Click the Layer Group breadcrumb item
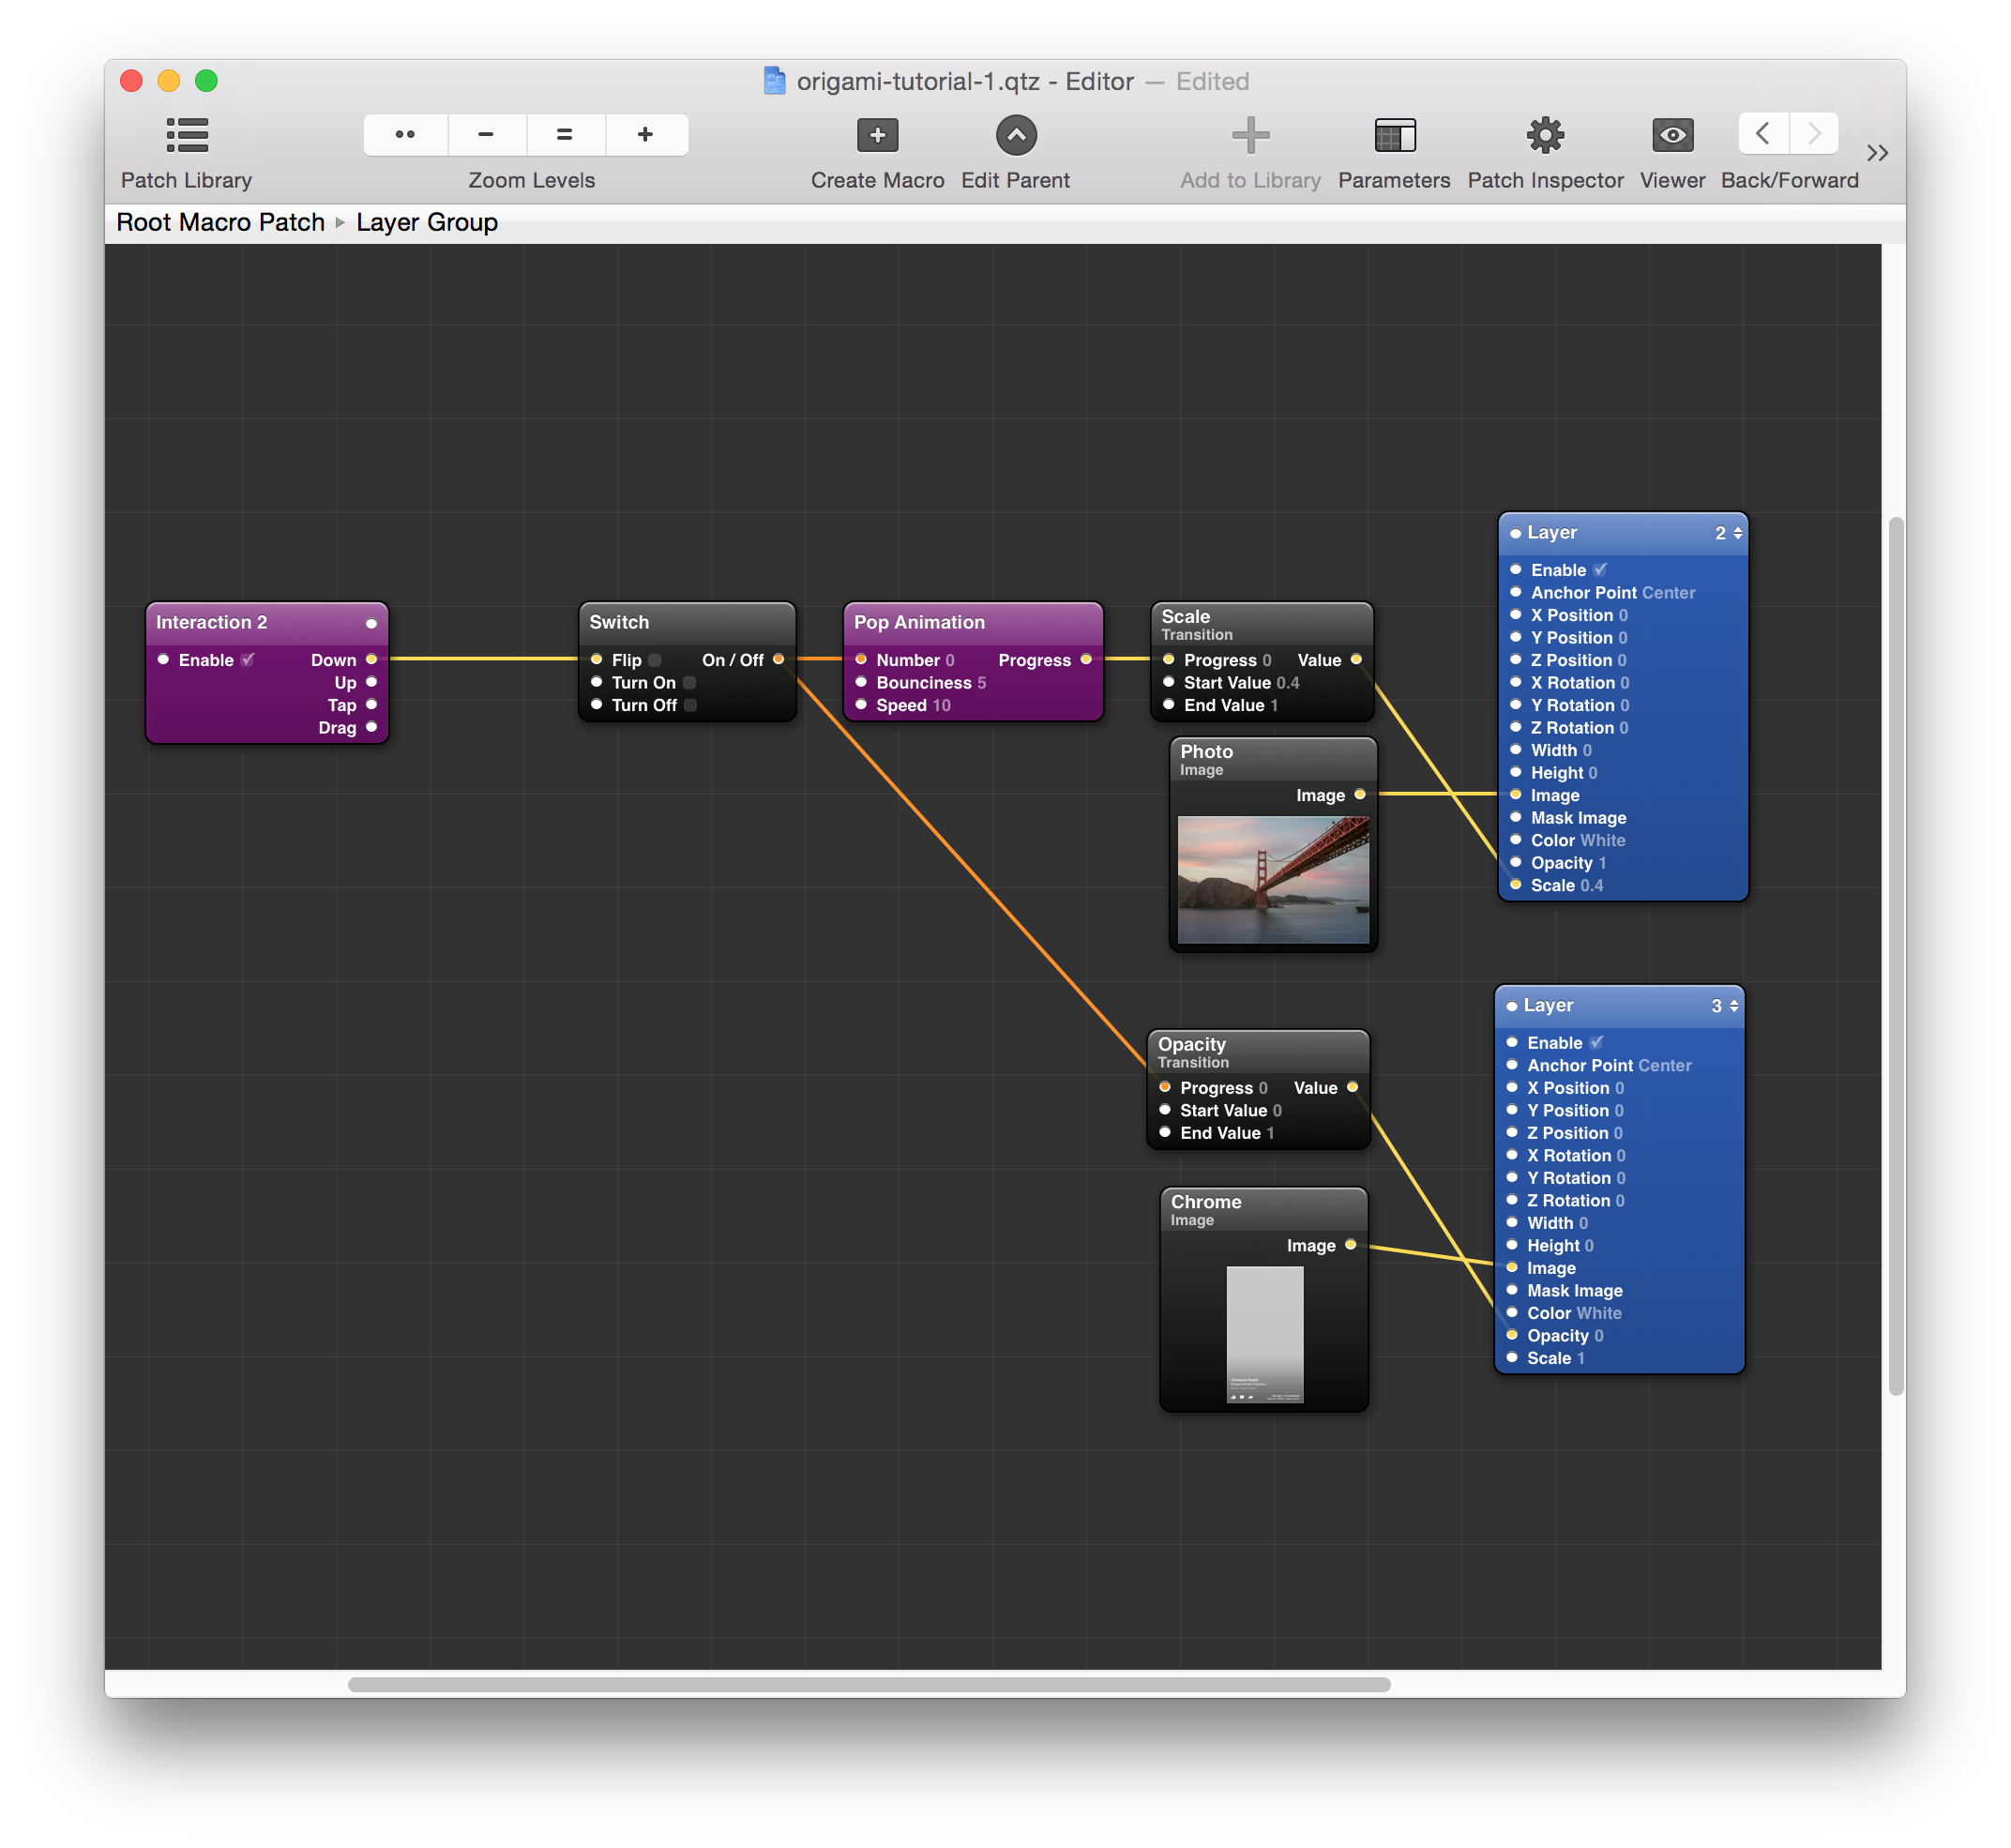This screenshot has width=2011, height=1848. (x=426, y=220)
